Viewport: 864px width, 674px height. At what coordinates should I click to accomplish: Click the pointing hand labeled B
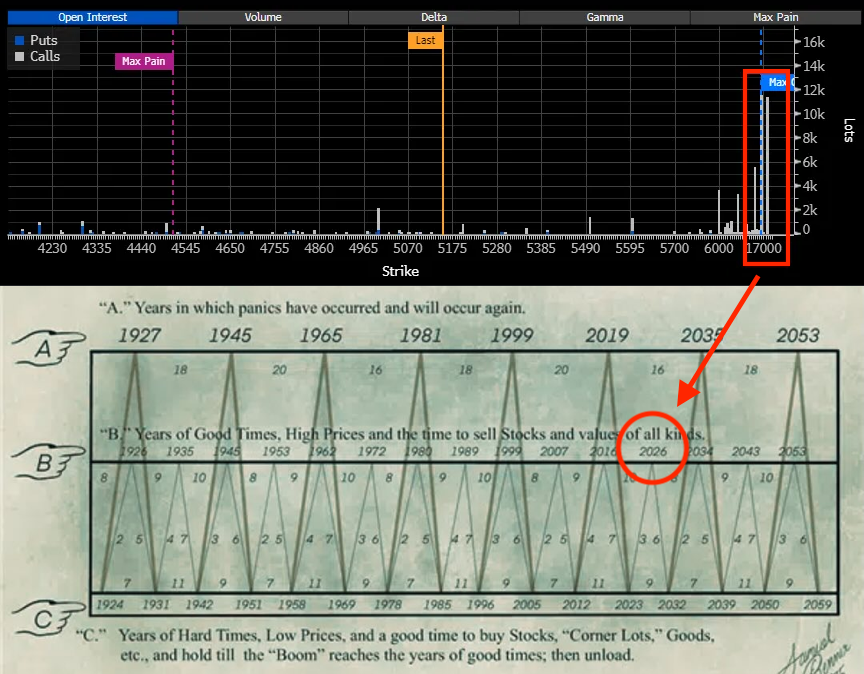click(48, 461)
